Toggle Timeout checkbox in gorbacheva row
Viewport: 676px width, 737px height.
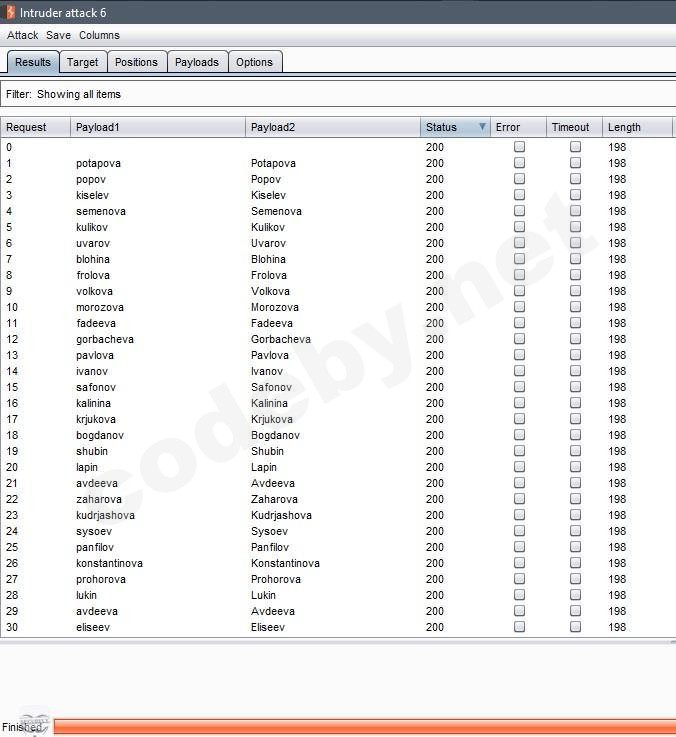coord(575,338)
